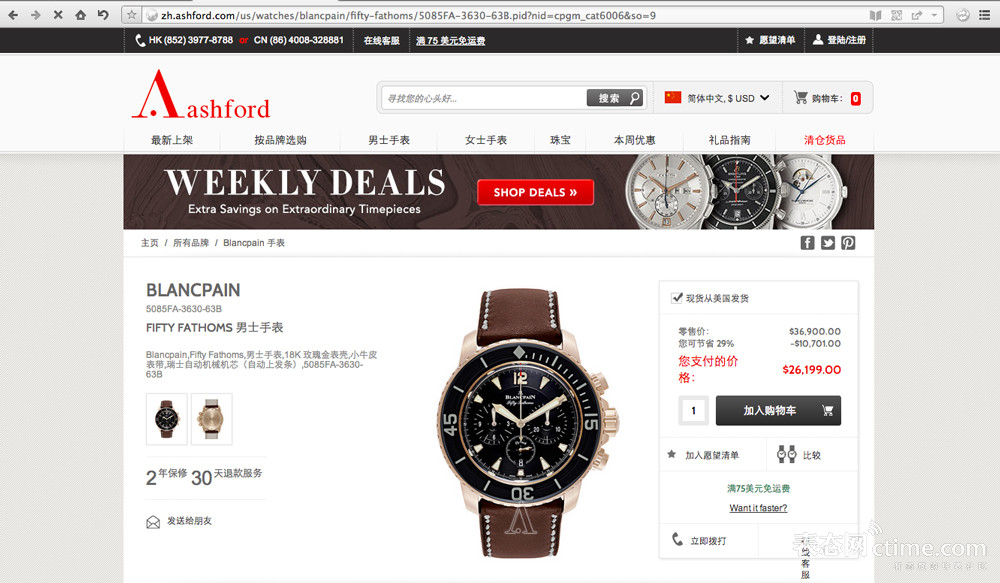1000x583 pixels.
Task: Click the magnifier search icon
Action: 635,98
